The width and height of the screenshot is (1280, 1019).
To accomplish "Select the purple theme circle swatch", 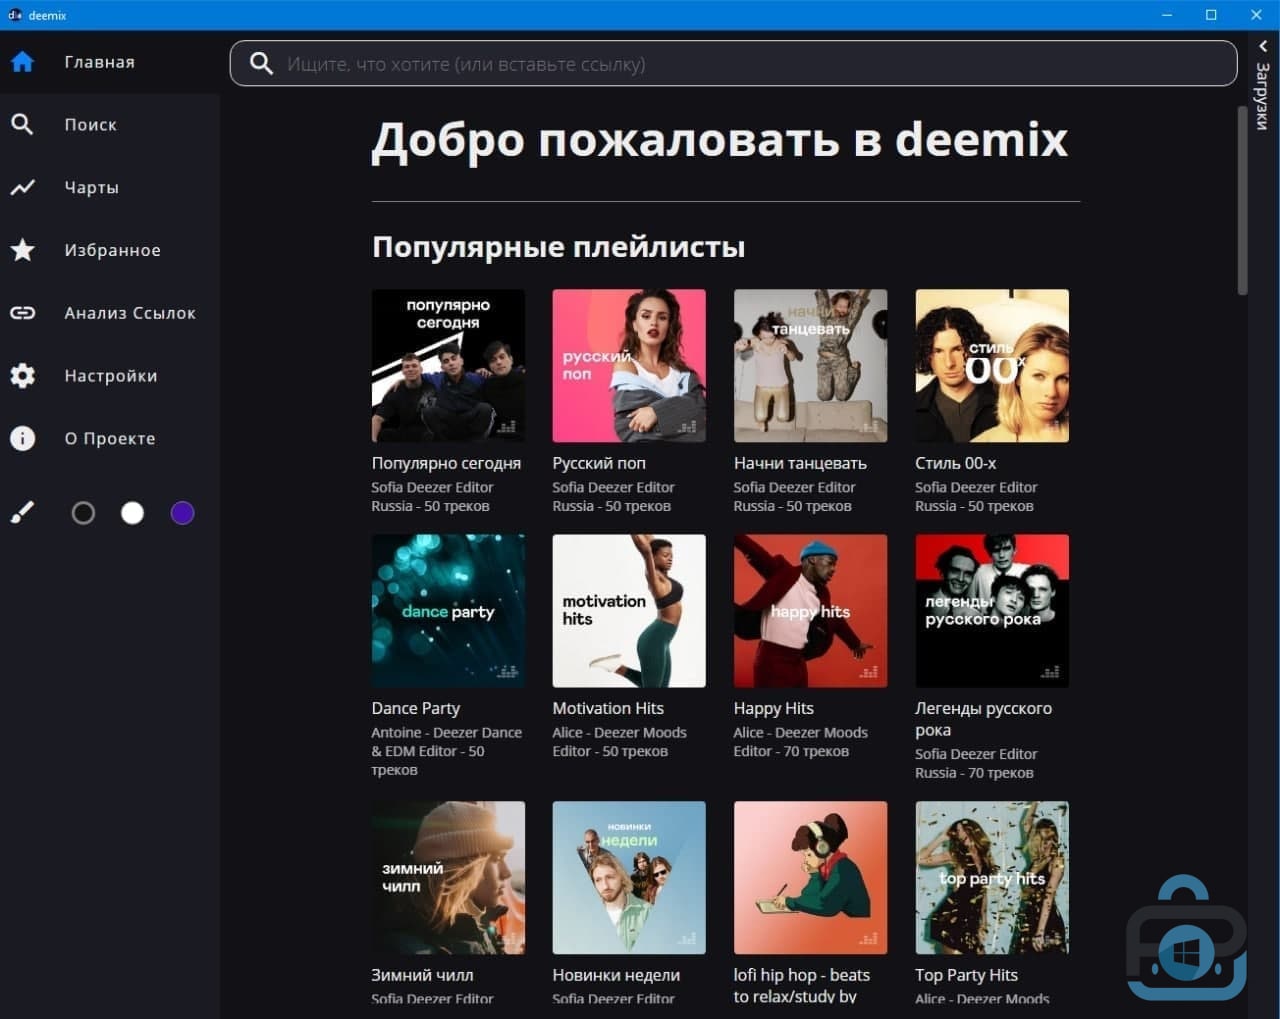I will coord(182,513).
